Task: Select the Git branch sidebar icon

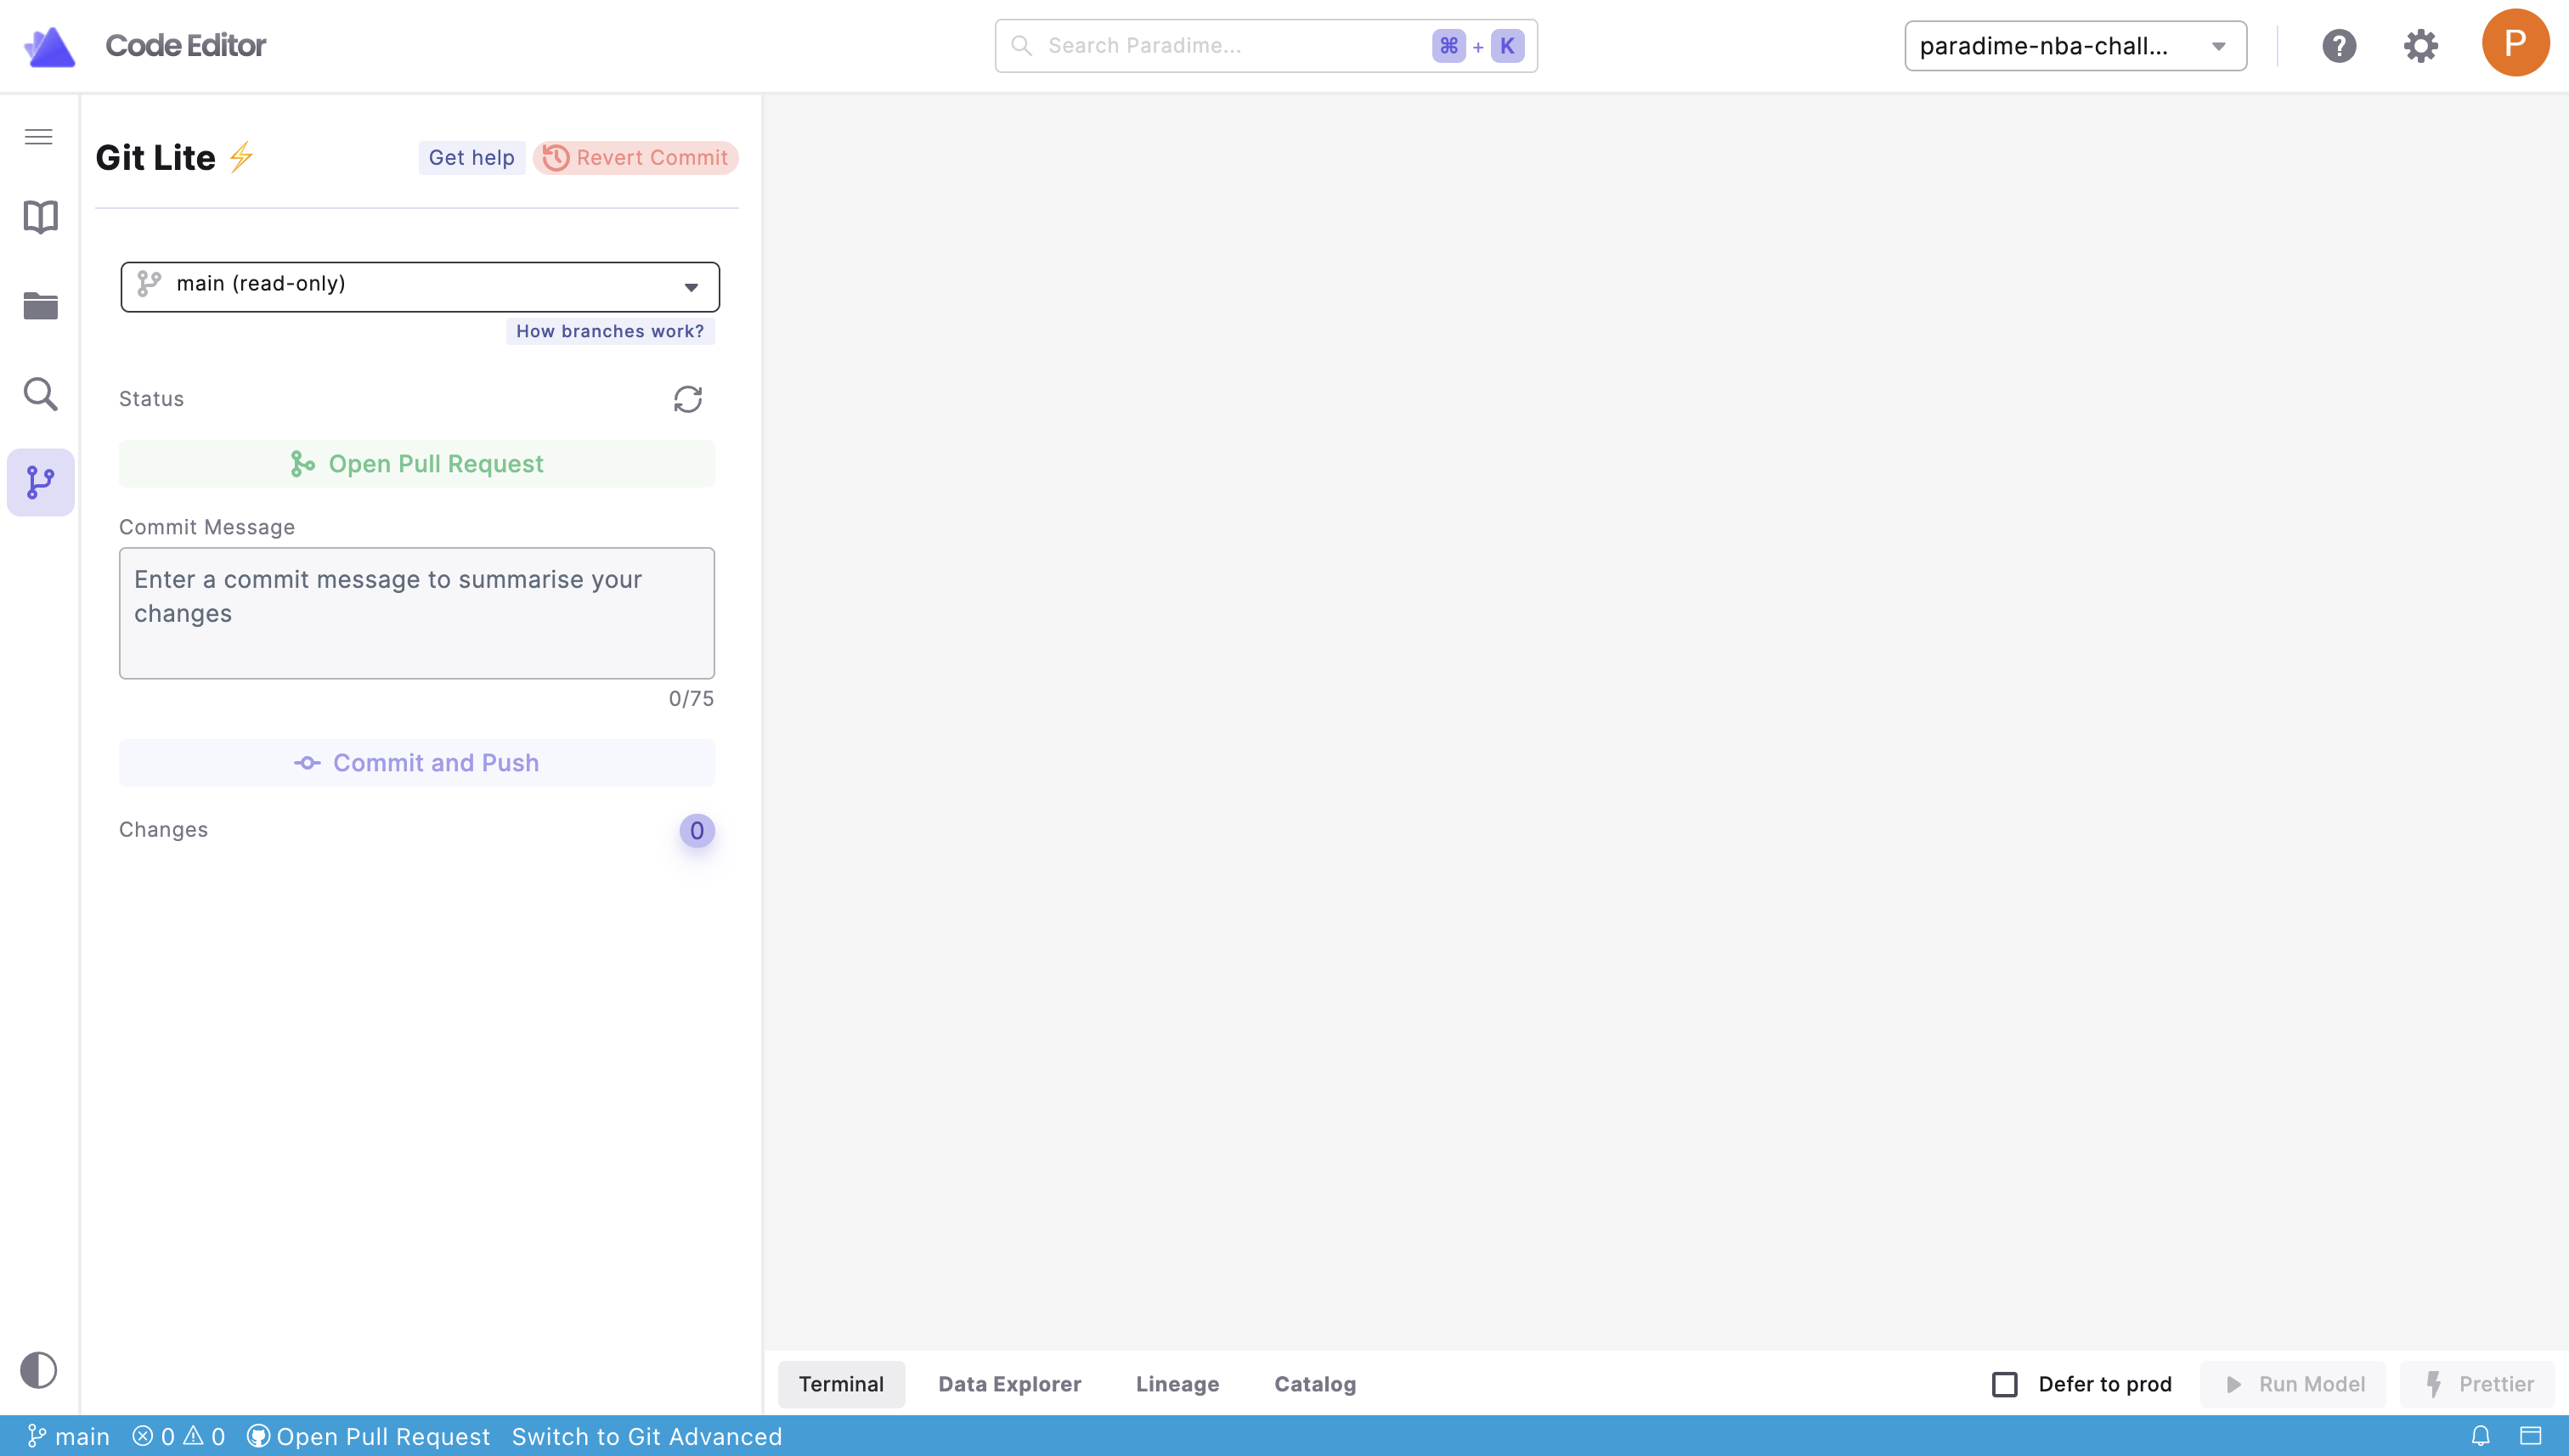Action: (x=40, y=482)
